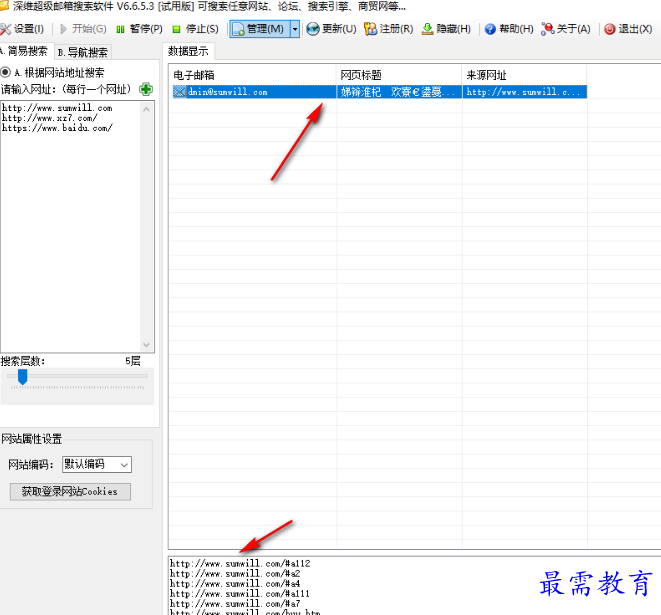The image size is (661, 615).
Task: Click the 开始(G) start button
Action: tap(83, 29)
